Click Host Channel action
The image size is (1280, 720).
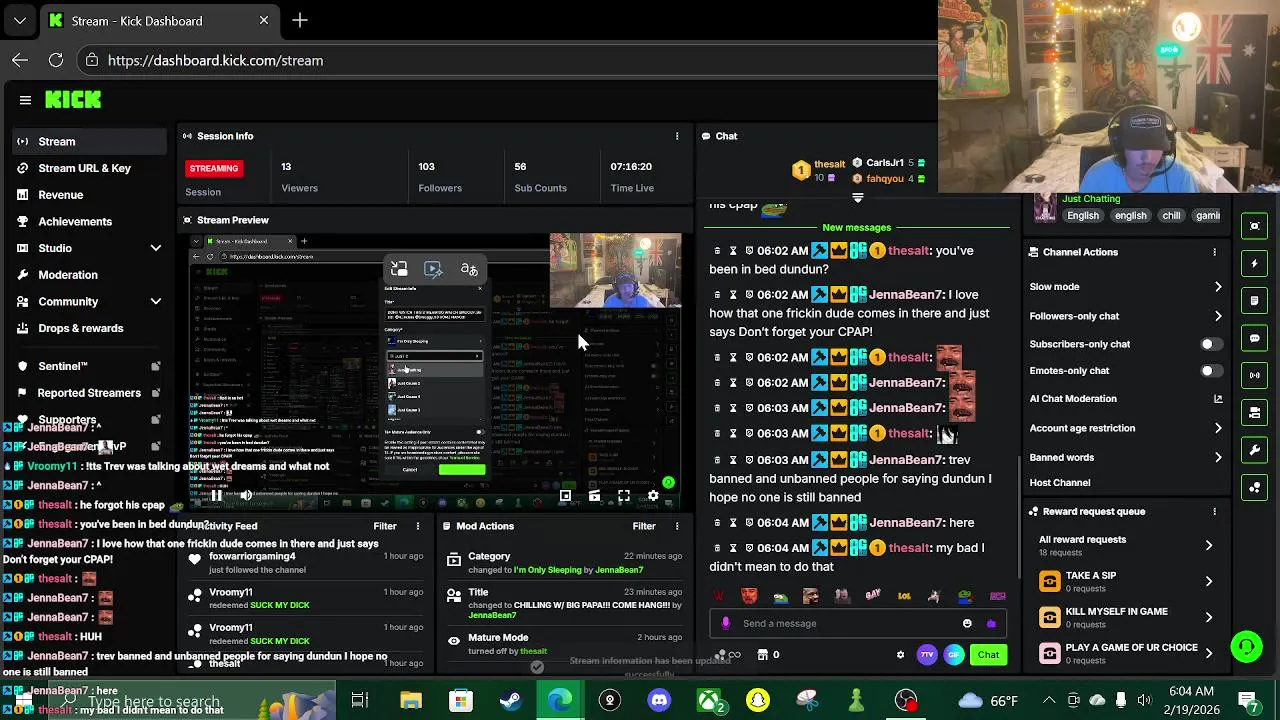click(x=1060, y=482)
